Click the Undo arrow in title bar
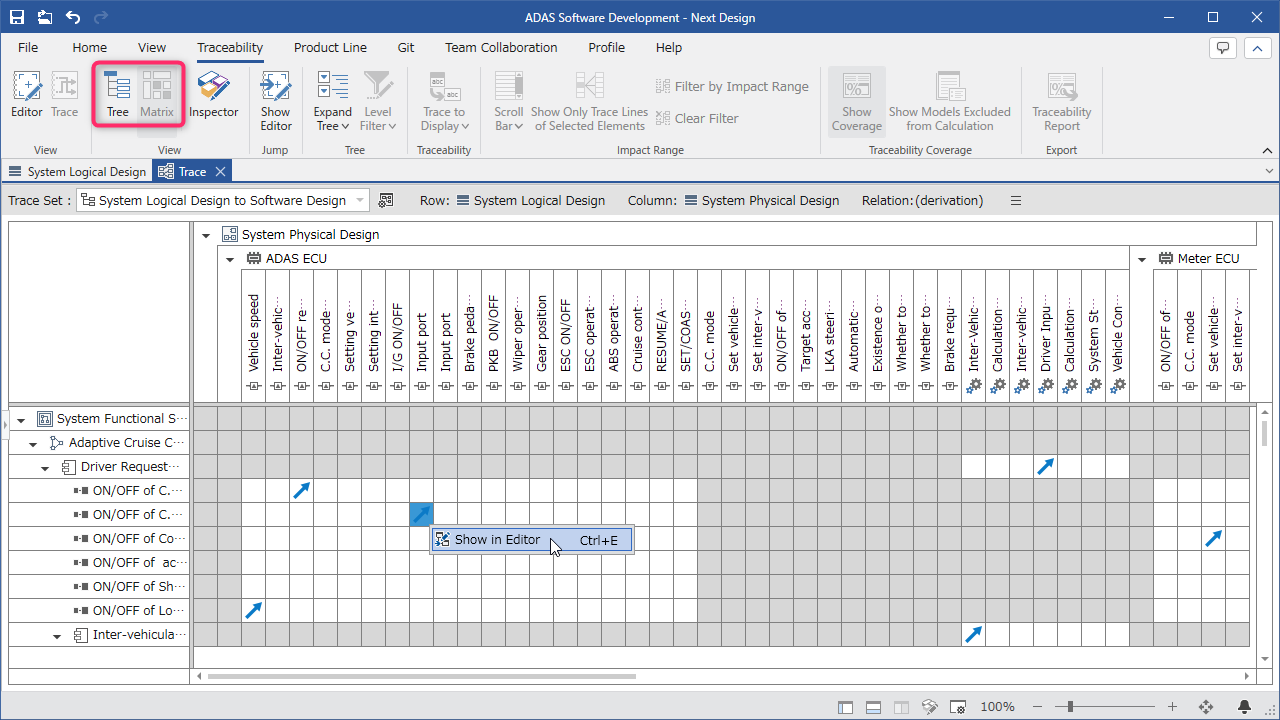This screenshot has height=720, width=1280. (73, 17)
